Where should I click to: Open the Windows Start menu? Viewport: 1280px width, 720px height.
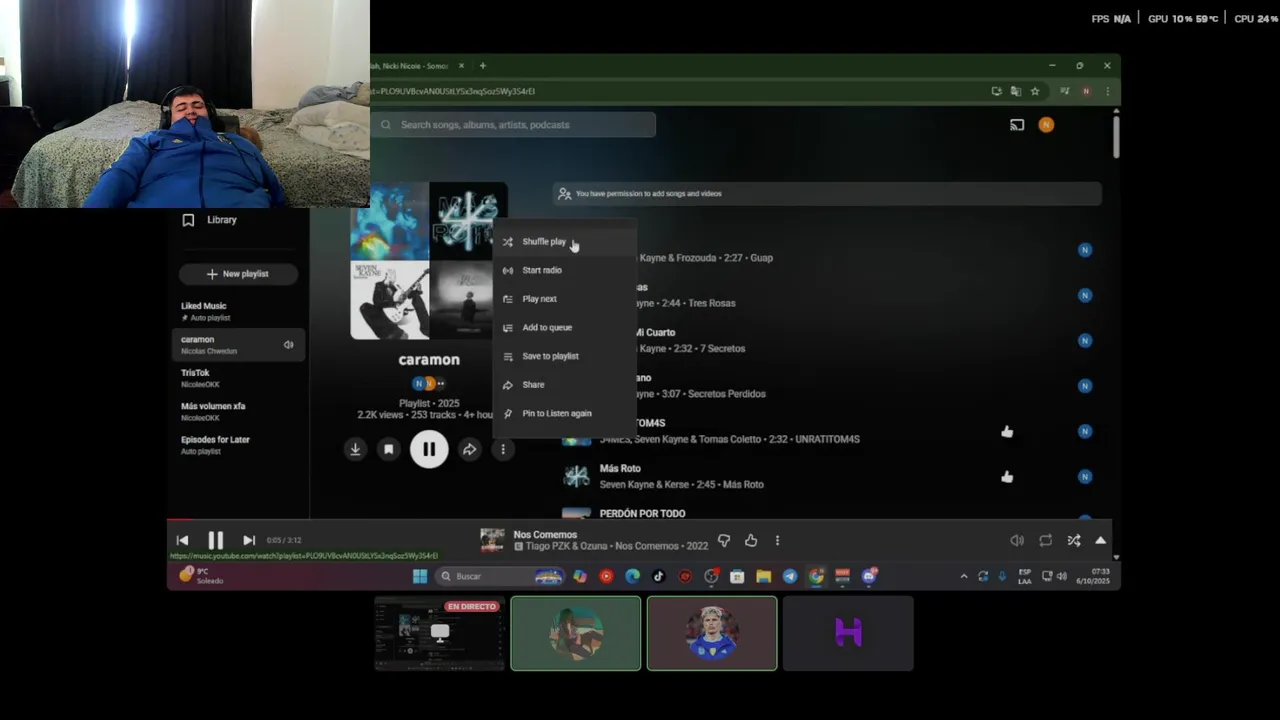point(420,576)
